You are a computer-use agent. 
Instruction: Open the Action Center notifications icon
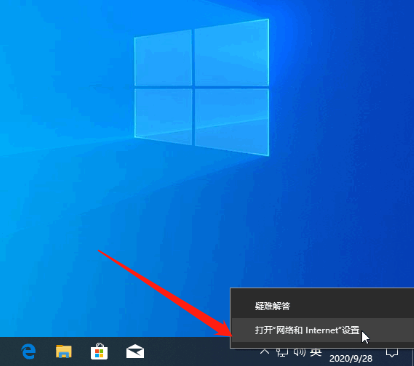tap(392, 352)
